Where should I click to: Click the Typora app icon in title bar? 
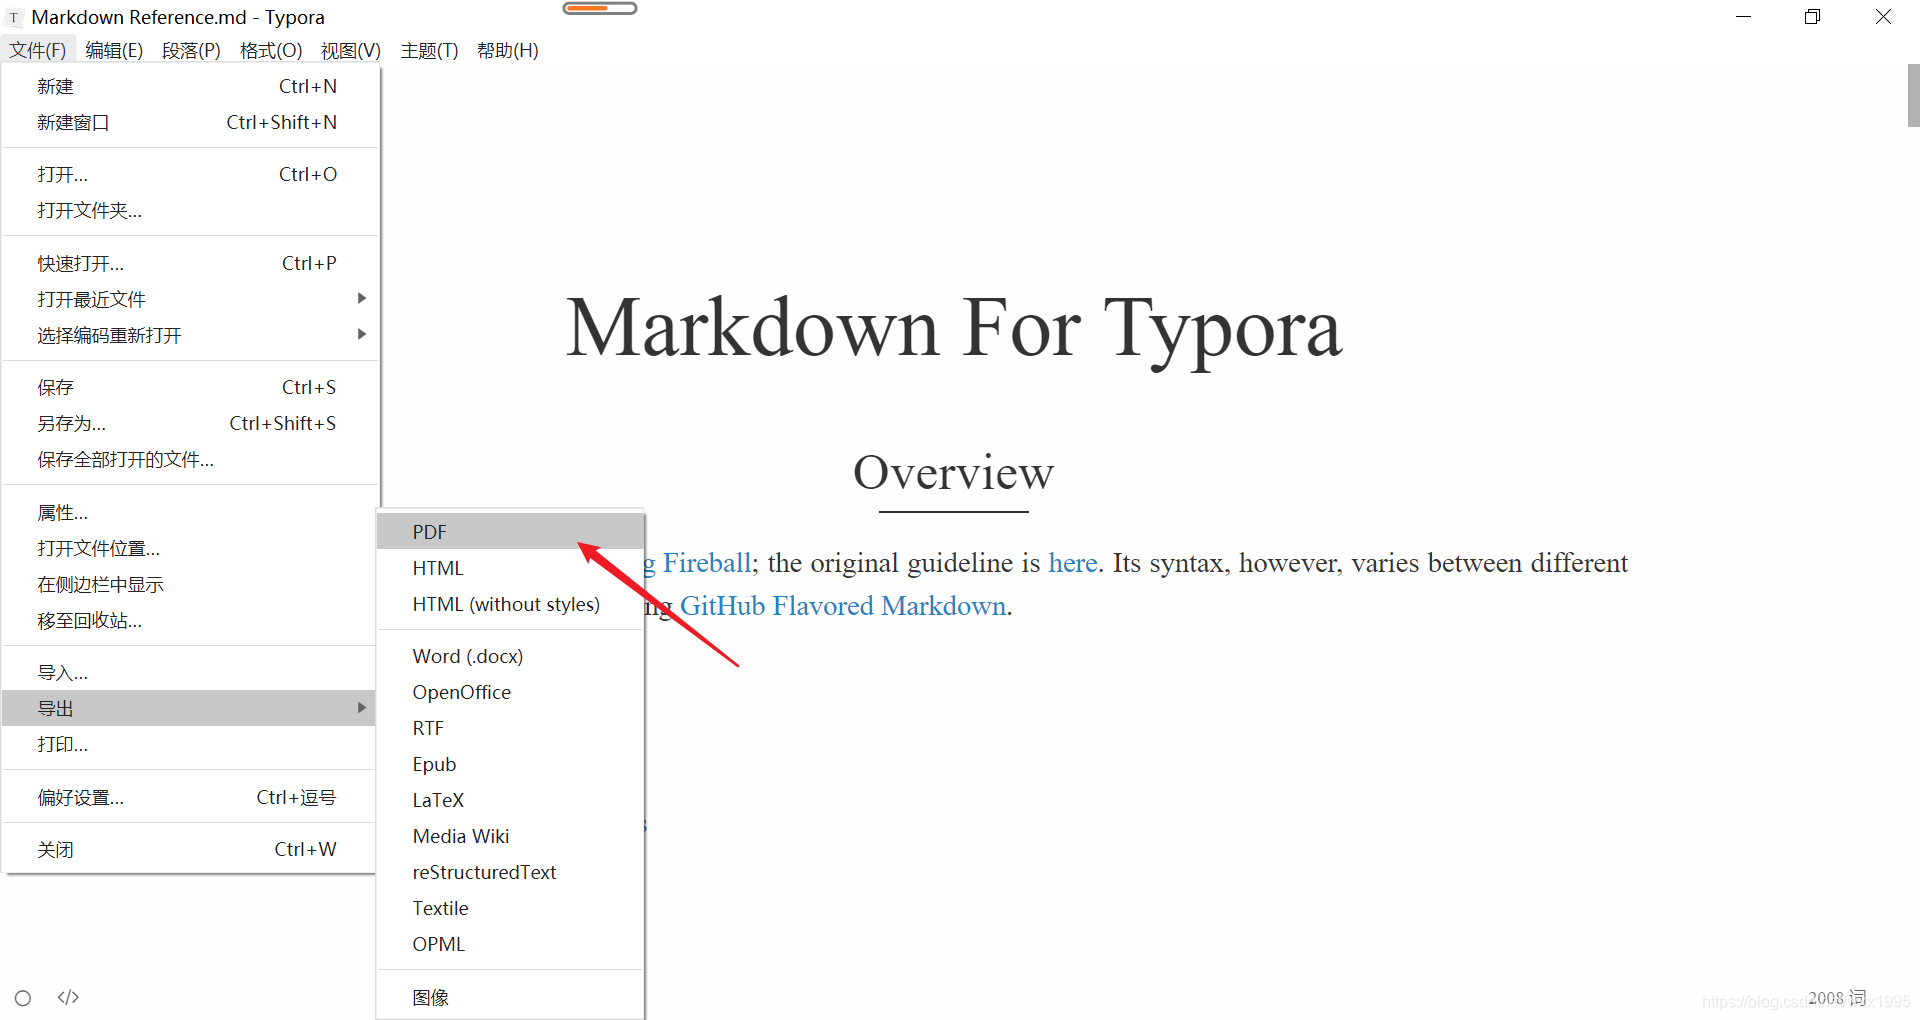[14, 18]
